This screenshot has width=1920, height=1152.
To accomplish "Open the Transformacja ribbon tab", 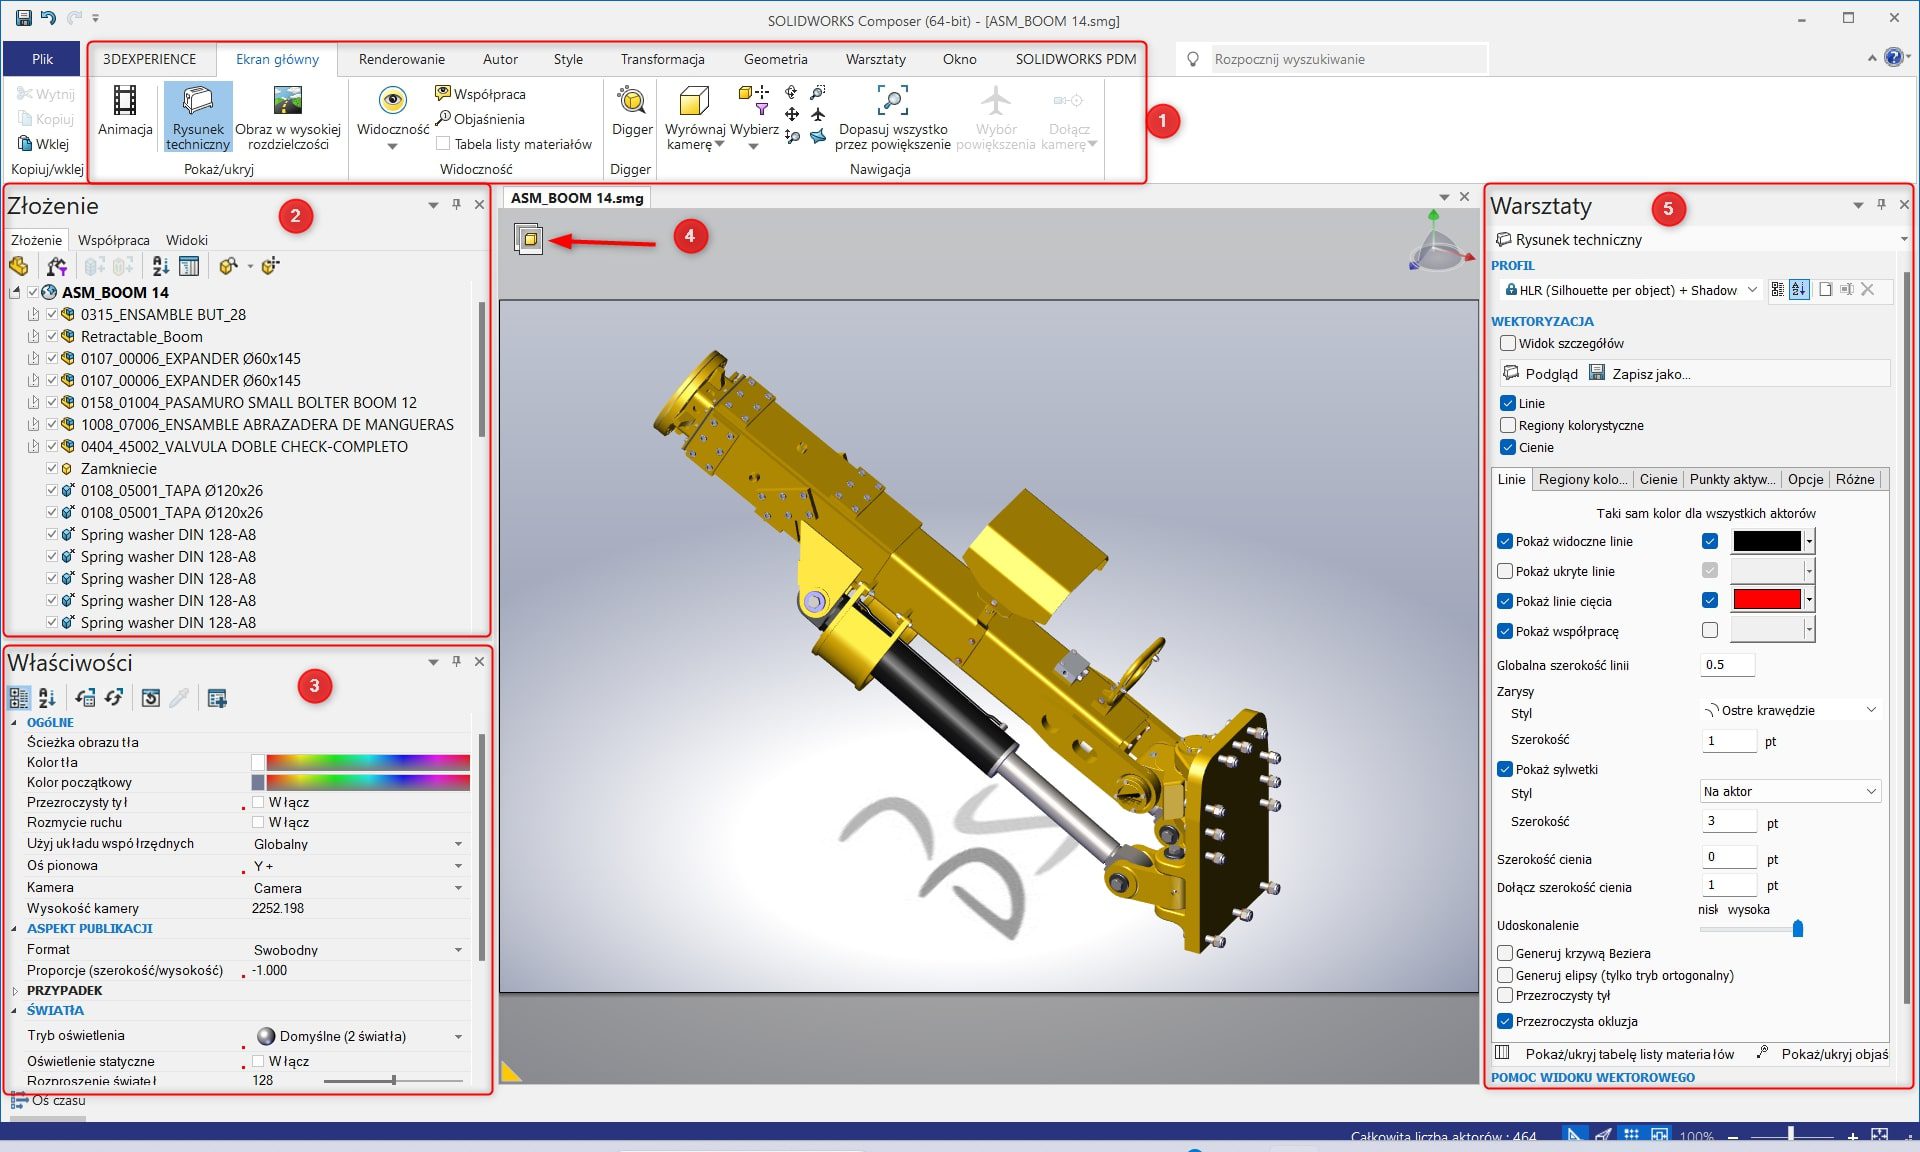I will coord(662,59).
